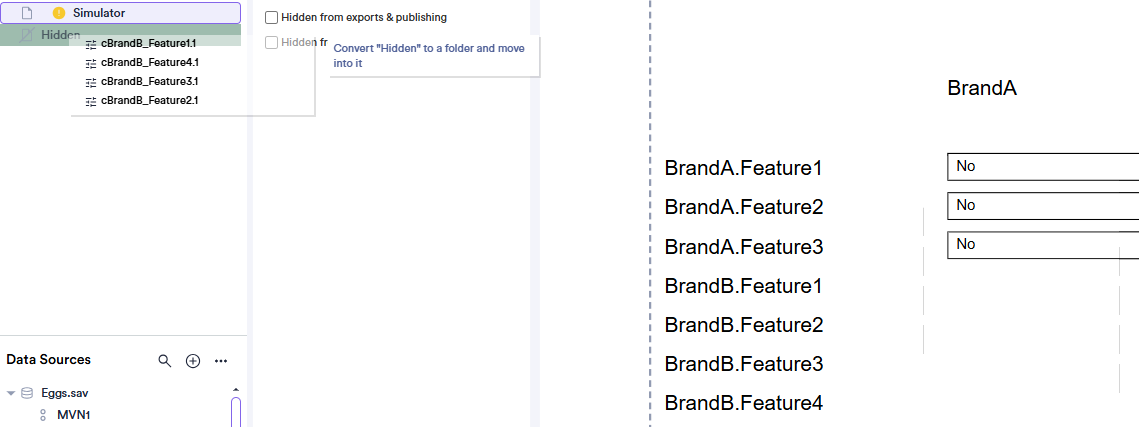The height and width of the screenshot is (427, 1139).
Task: Click the Simulator page document icon
Action: (27, 13)
